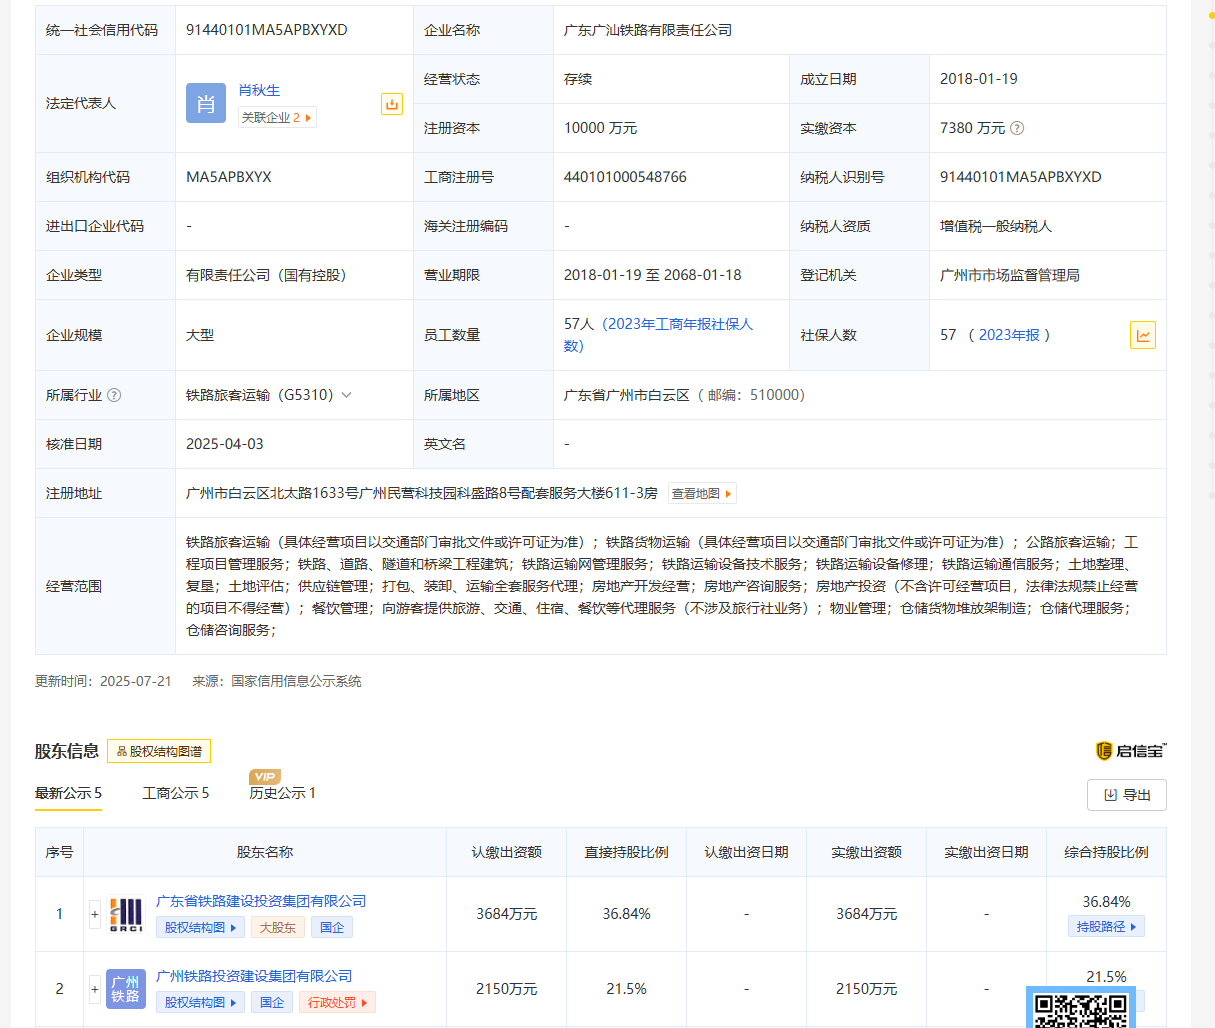Click the 组织机构代码 value MA5APBXYX
Image resolution: width=1215 pixels, height=1028 pixels.
(229, 177)
